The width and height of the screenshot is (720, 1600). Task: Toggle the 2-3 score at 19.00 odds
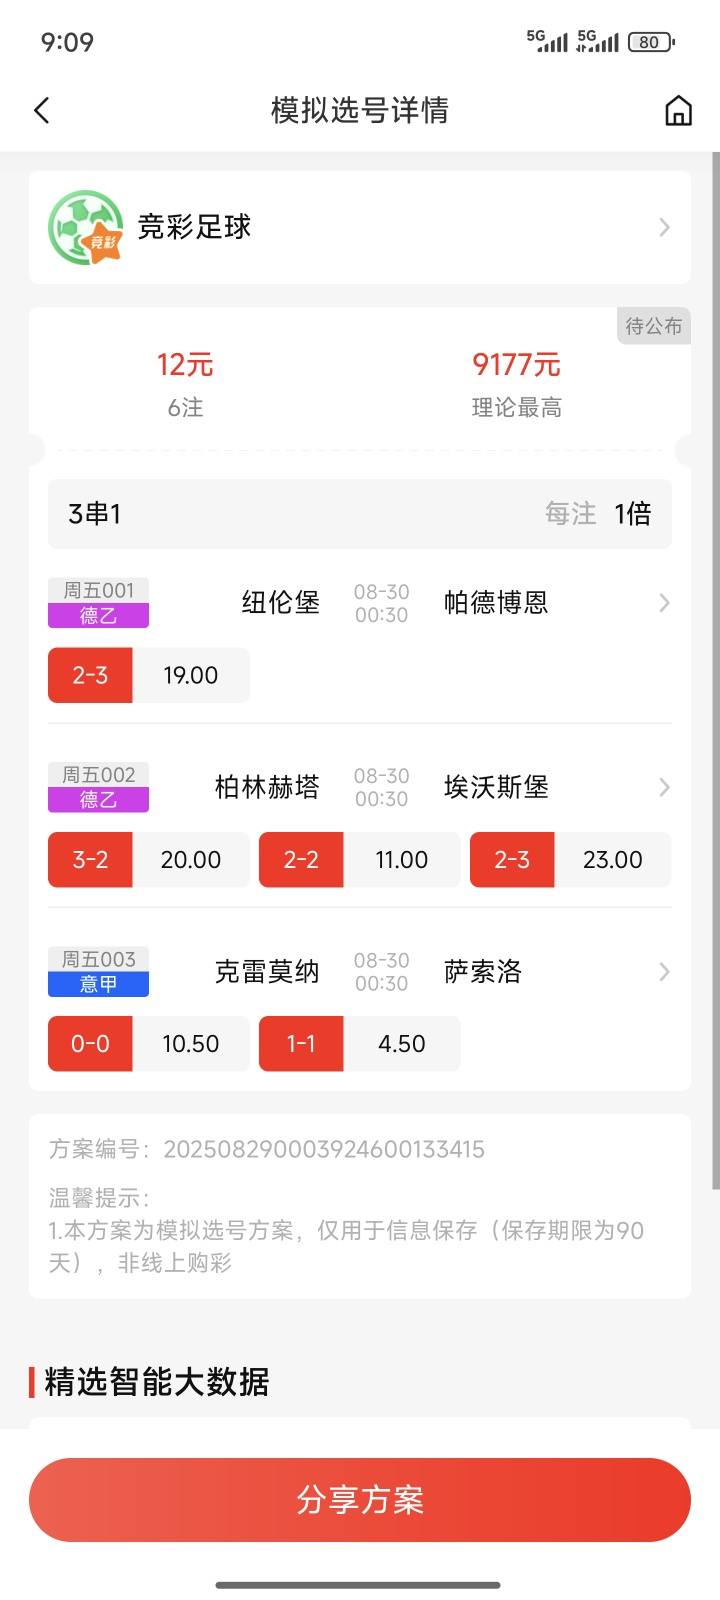[x=149, y=675]
